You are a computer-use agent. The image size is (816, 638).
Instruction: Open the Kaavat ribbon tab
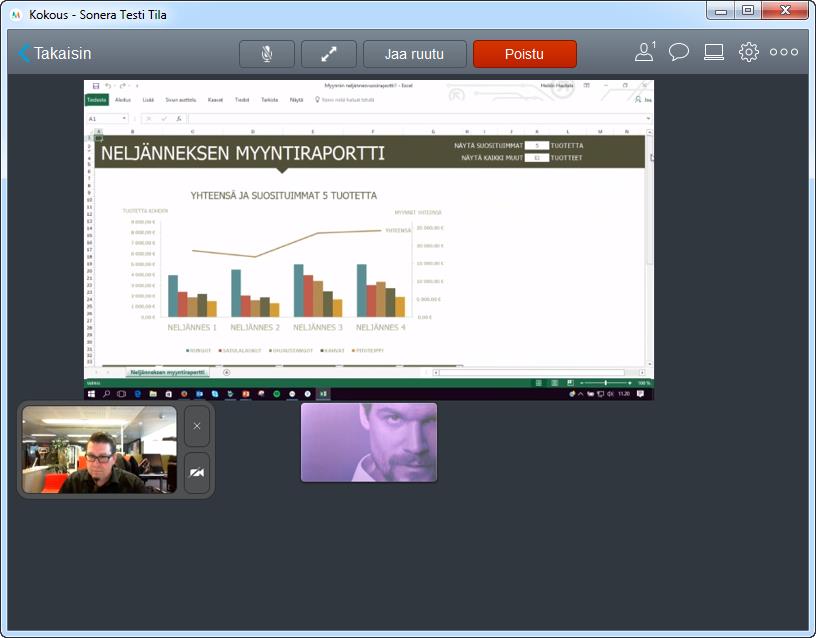215,100
